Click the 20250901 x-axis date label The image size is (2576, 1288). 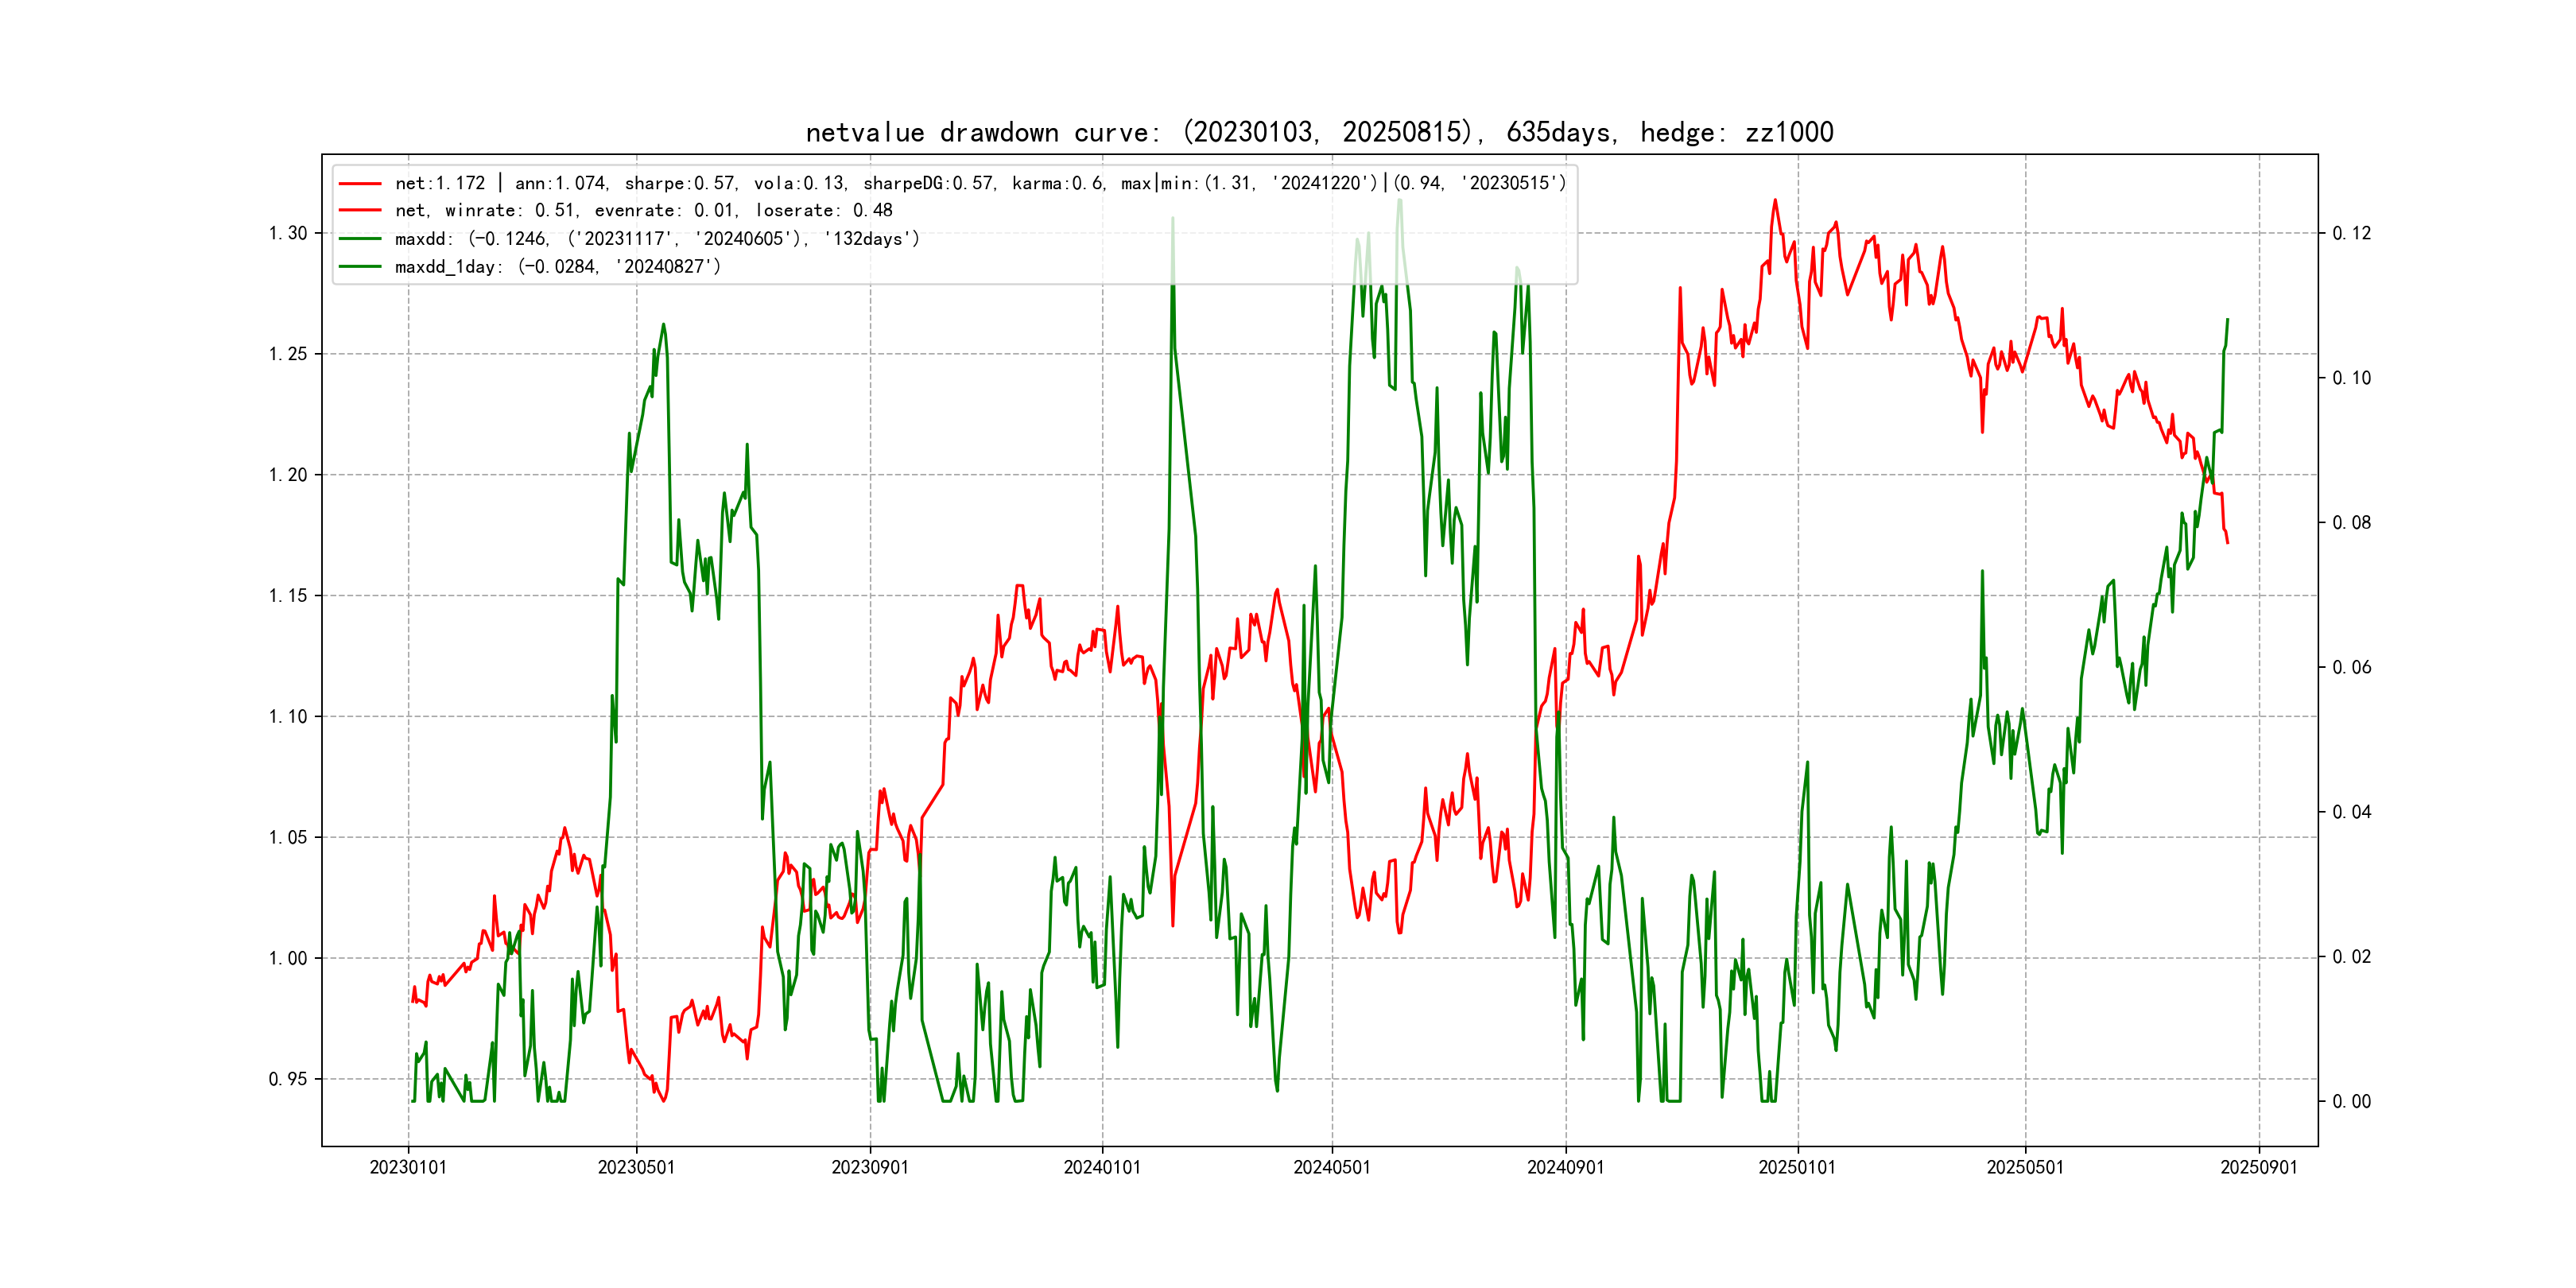point(2259,1168)
